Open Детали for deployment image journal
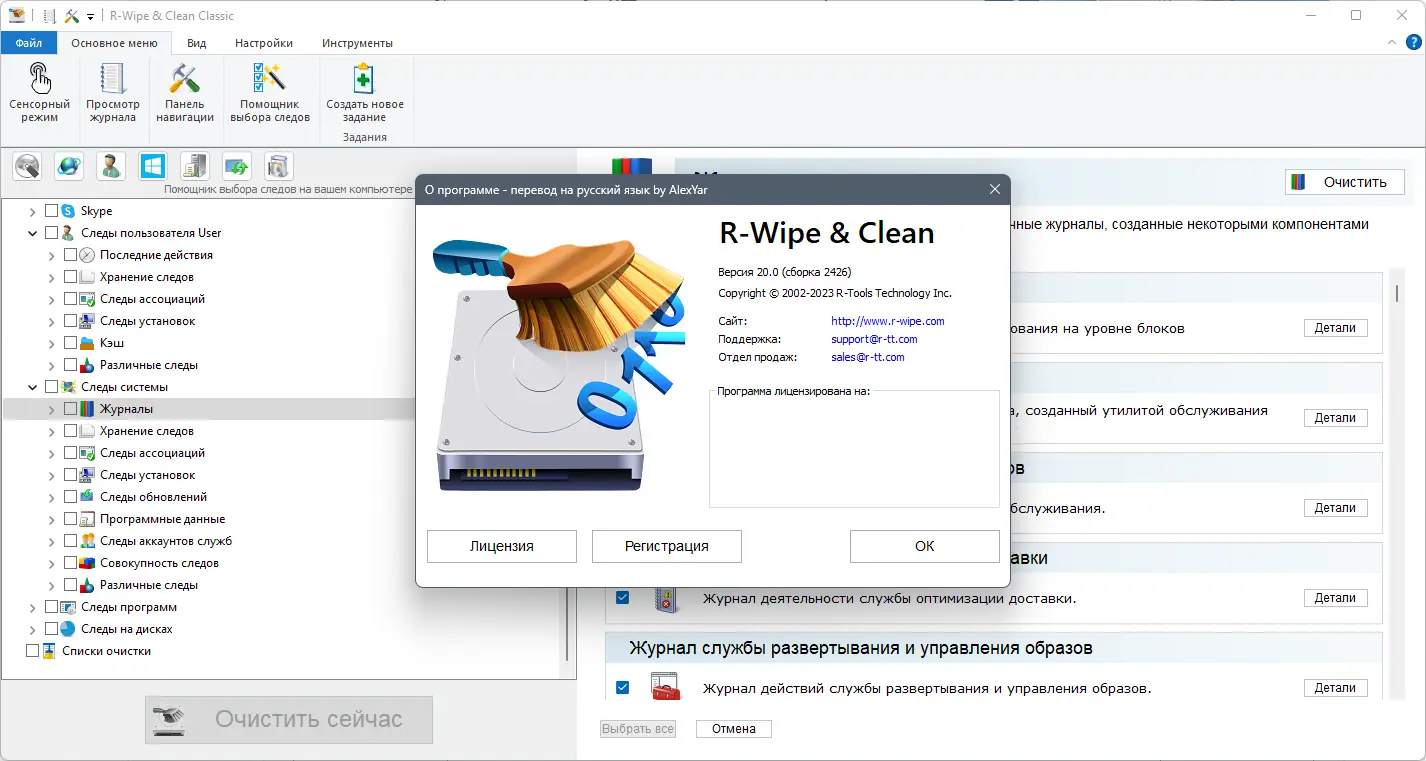 [x=1335, y=688]
